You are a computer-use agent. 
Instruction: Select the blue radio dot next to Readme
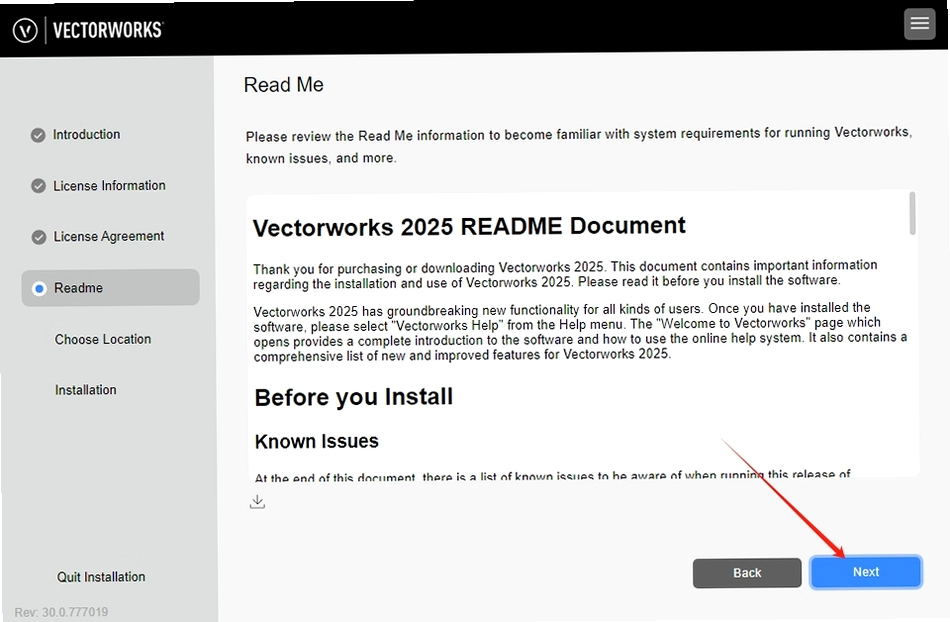pos(39,288)
